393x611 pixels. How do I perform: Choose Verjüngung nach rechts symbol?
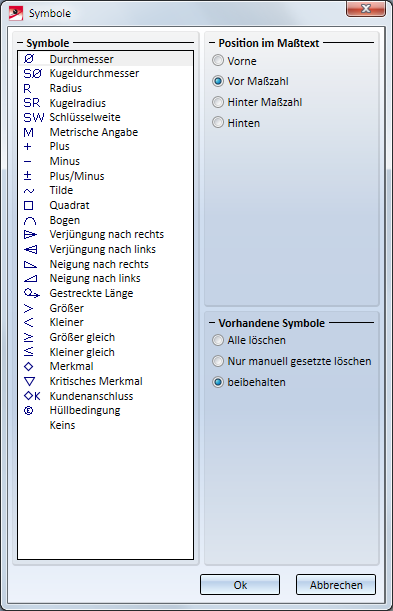(105, 235)
